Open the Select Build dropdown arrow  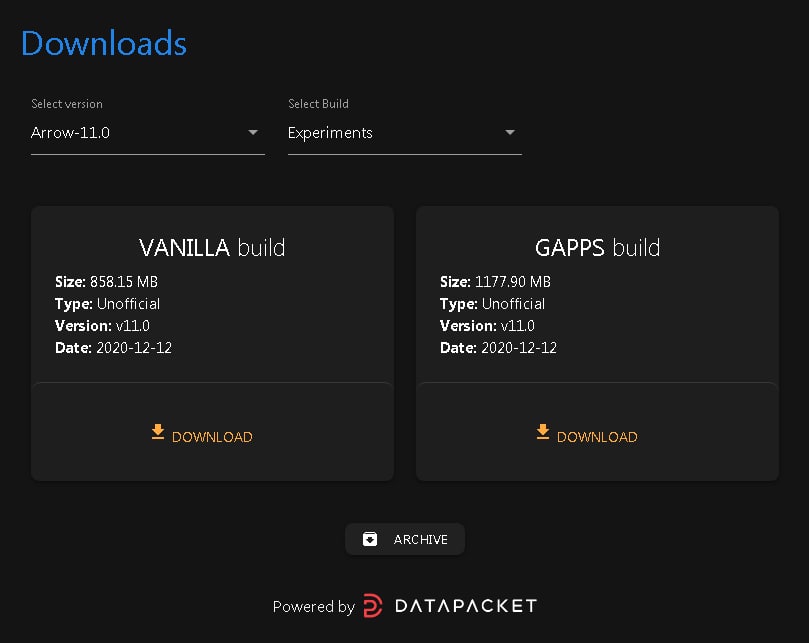510,133
